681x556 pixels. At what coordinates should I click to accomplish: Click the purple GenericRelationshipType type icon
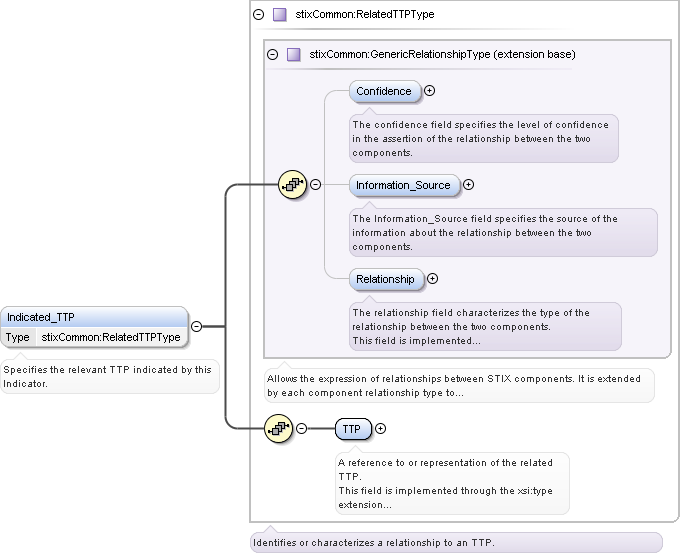pyautogui.click(x=294, y=54)
